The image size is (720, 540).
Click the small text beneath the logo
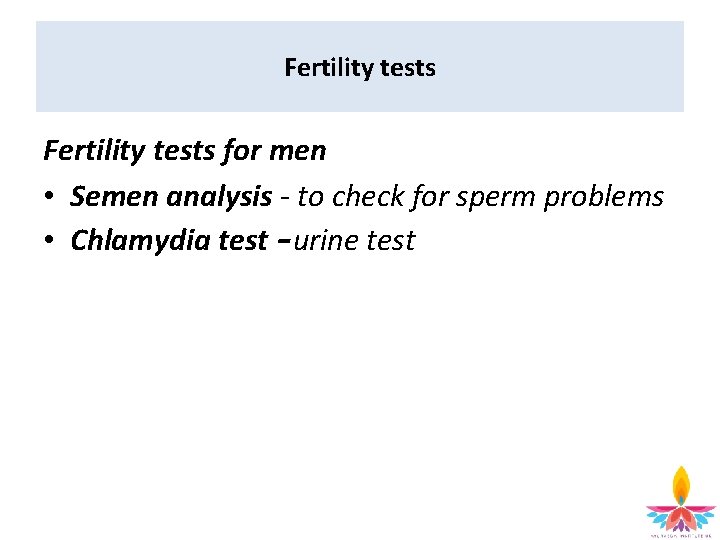click(x=681, y=535)
